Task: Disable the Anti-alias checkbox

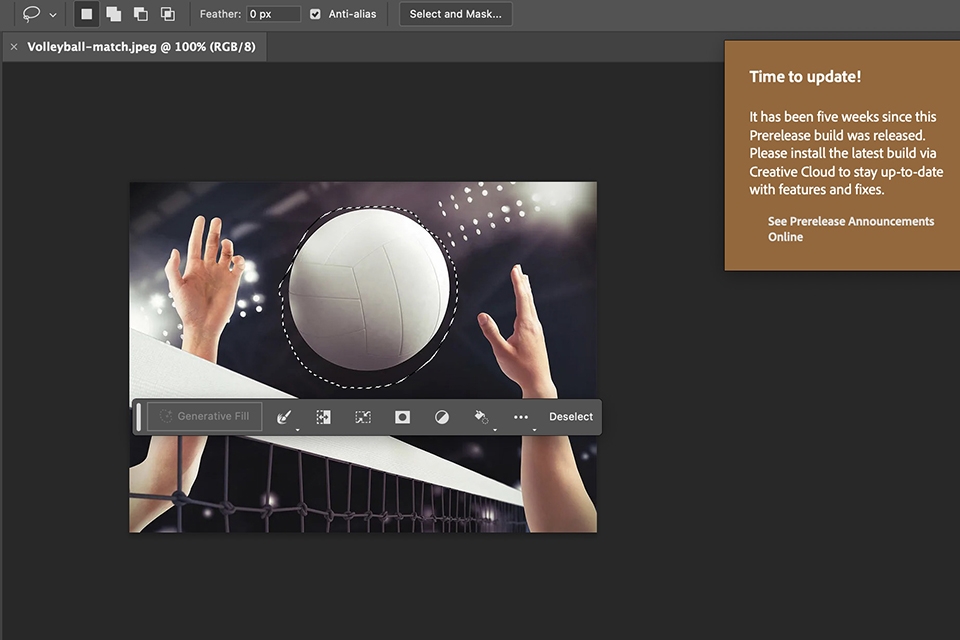Action: [316, 14]
